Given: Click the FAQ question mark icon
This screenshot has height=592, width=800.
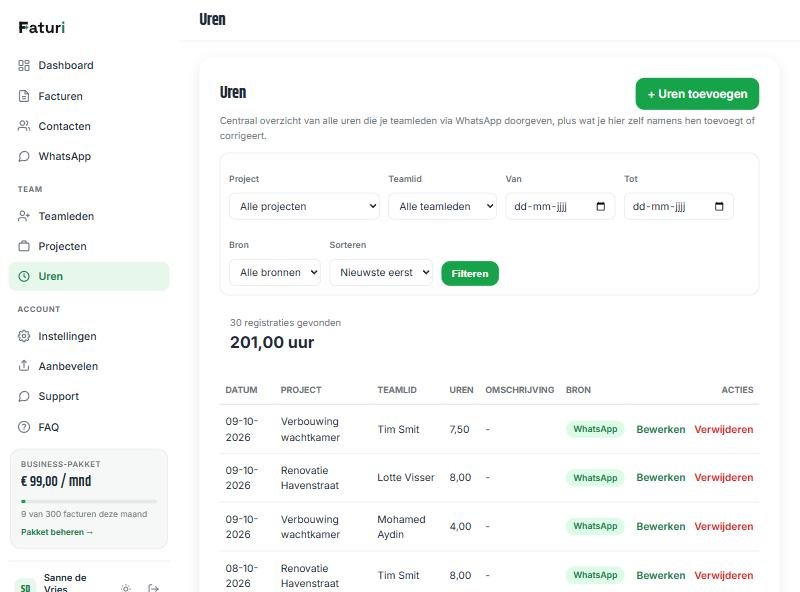Looking at the screenshot, I should (24, 427).
